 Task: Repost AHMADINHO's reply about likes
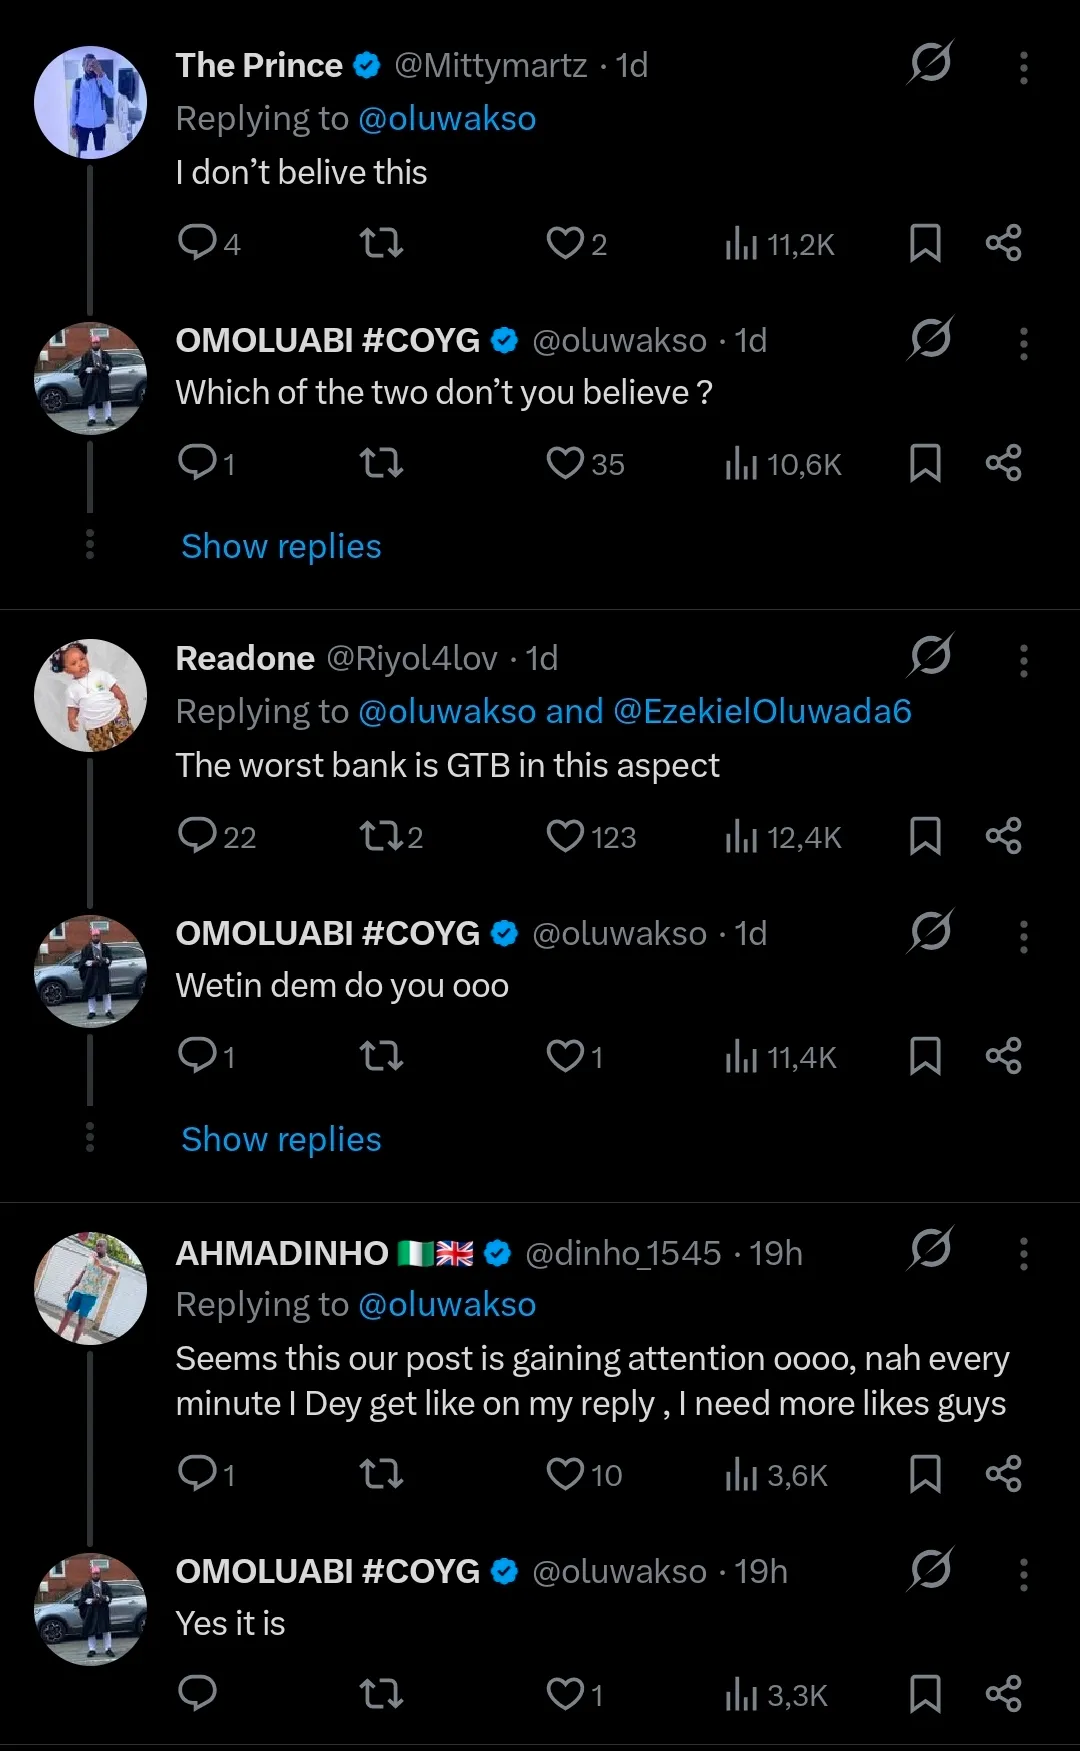381,1474
